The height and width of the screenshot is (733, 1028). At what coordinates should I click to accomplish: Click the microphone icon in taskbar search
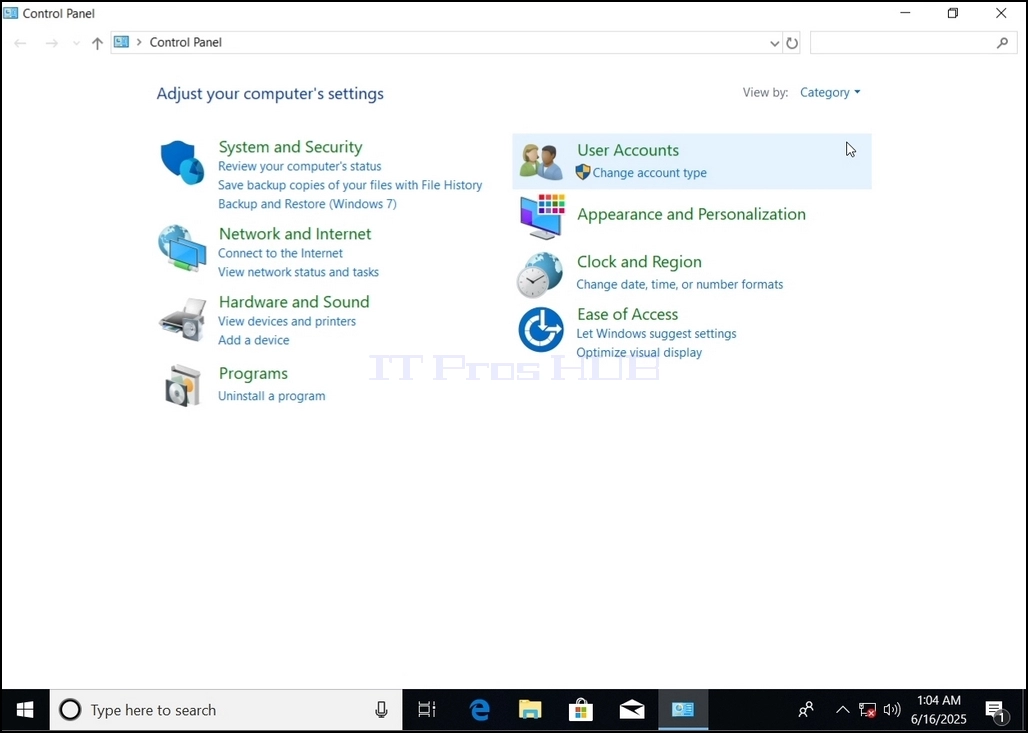pos(381,709)
